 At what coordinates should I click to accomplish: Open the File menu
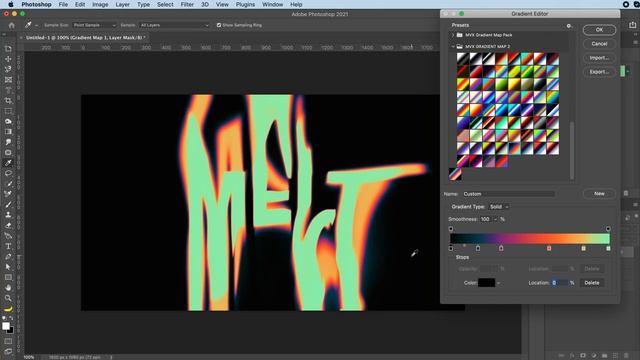click(63, 4)
